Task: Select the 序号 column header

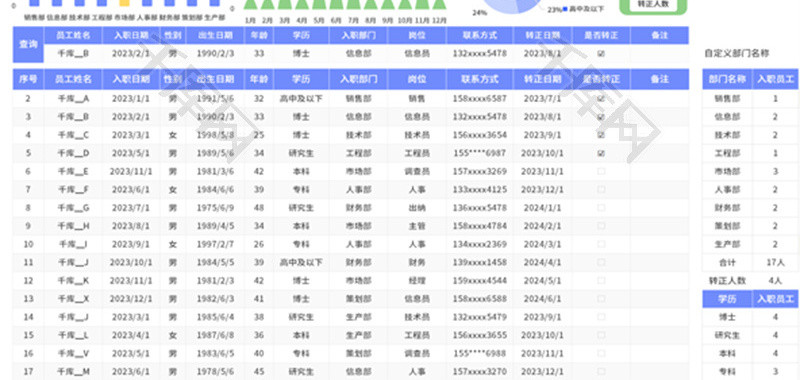Action: pyautogui.click(x=28, y=79)
